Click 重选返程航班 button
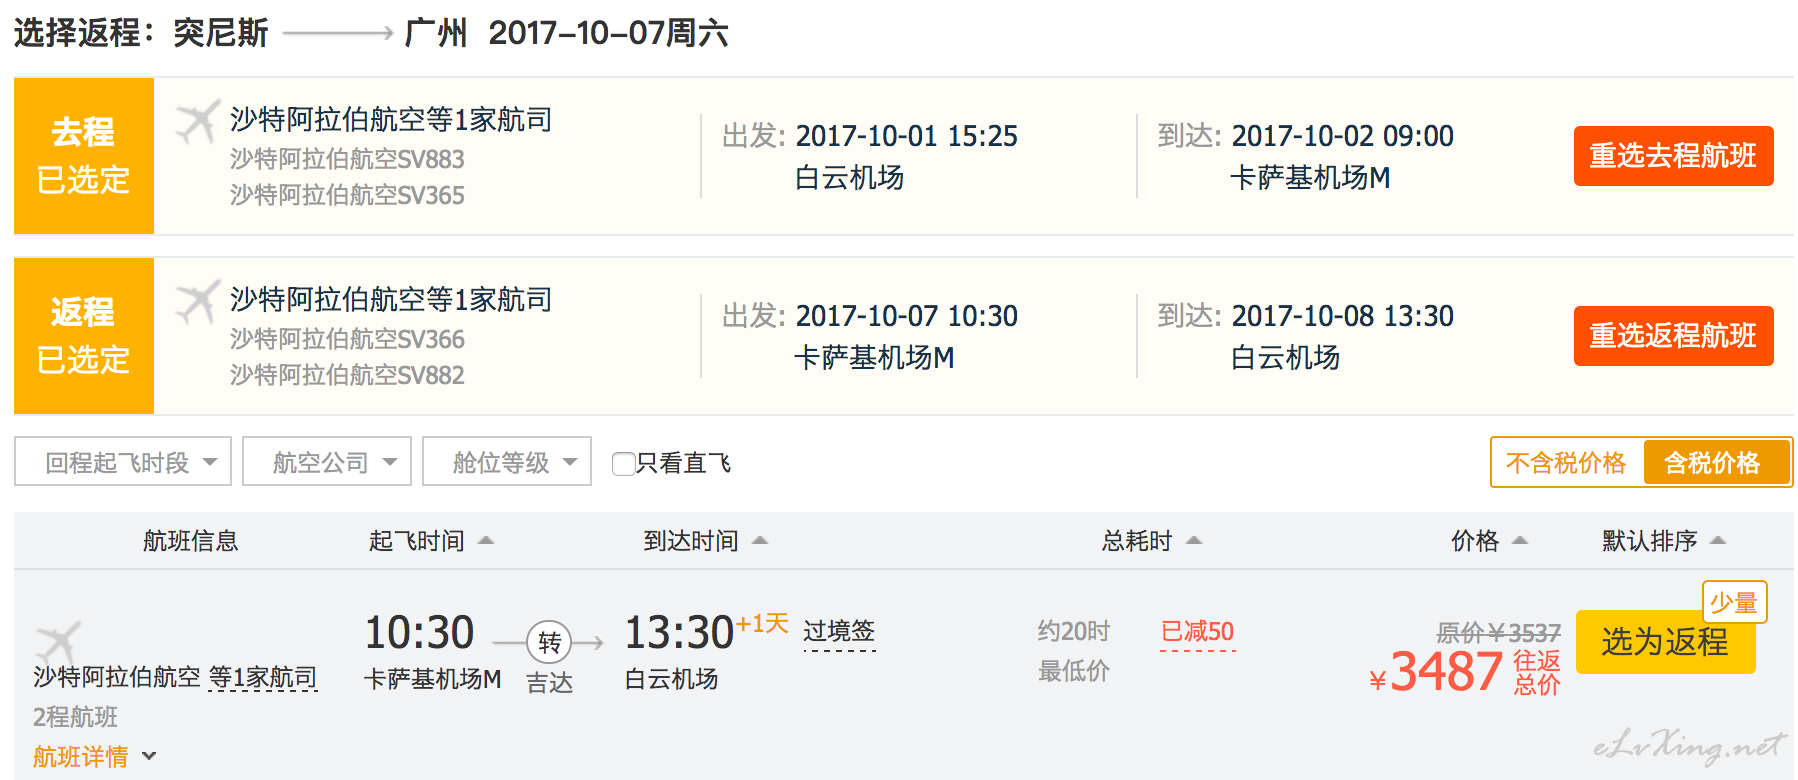The width and height of the screenshot is (1798, 780). (1673, 336)
